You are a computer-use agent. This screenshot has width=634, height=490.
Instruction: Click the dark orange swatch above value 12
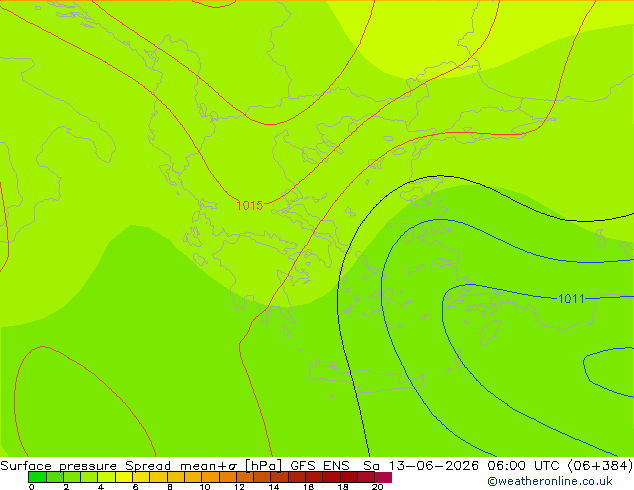point(245,477)
